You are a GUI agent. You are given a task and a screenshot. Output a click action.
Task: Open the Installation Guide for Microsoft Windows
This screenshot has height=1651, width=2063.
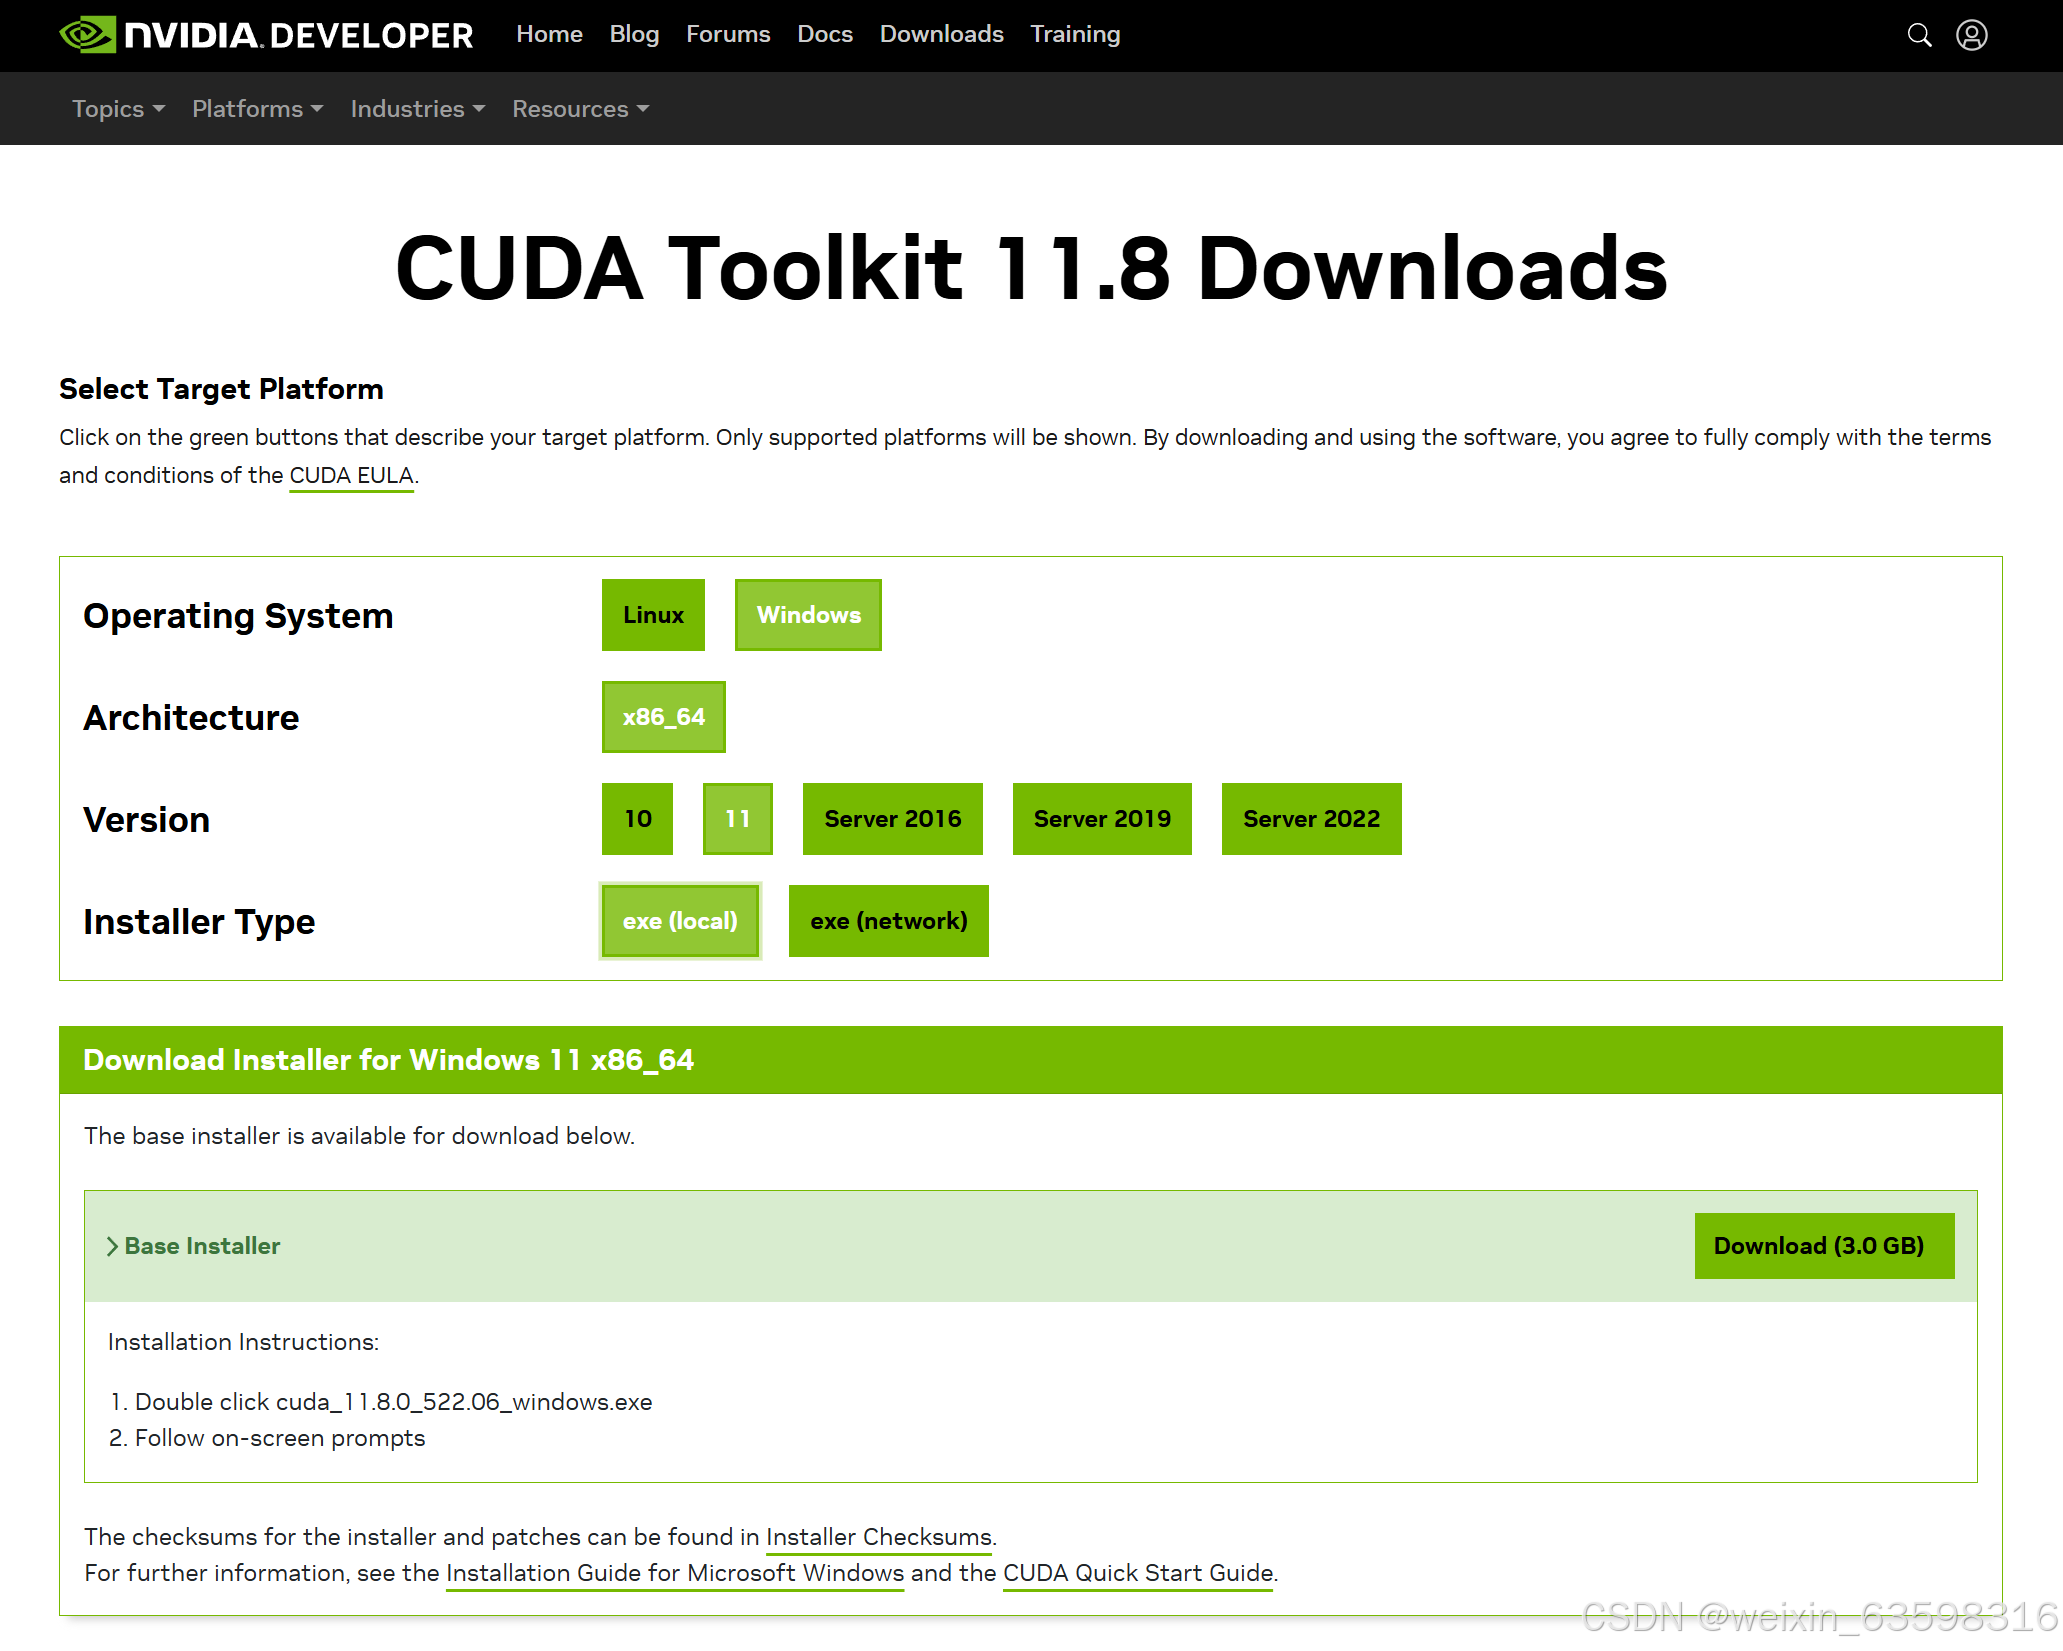[674, 1573]
